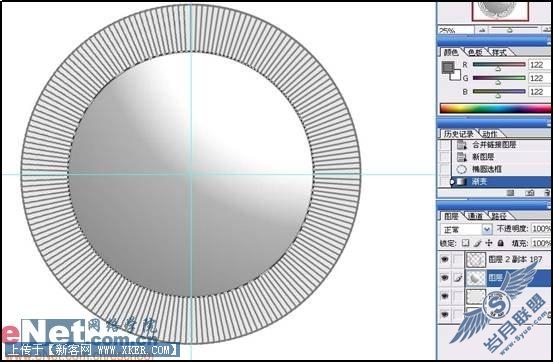Click the lock image pixels brush icon
Screen dimensions: 553x362
pyautogui.click(x=477, y=243)
